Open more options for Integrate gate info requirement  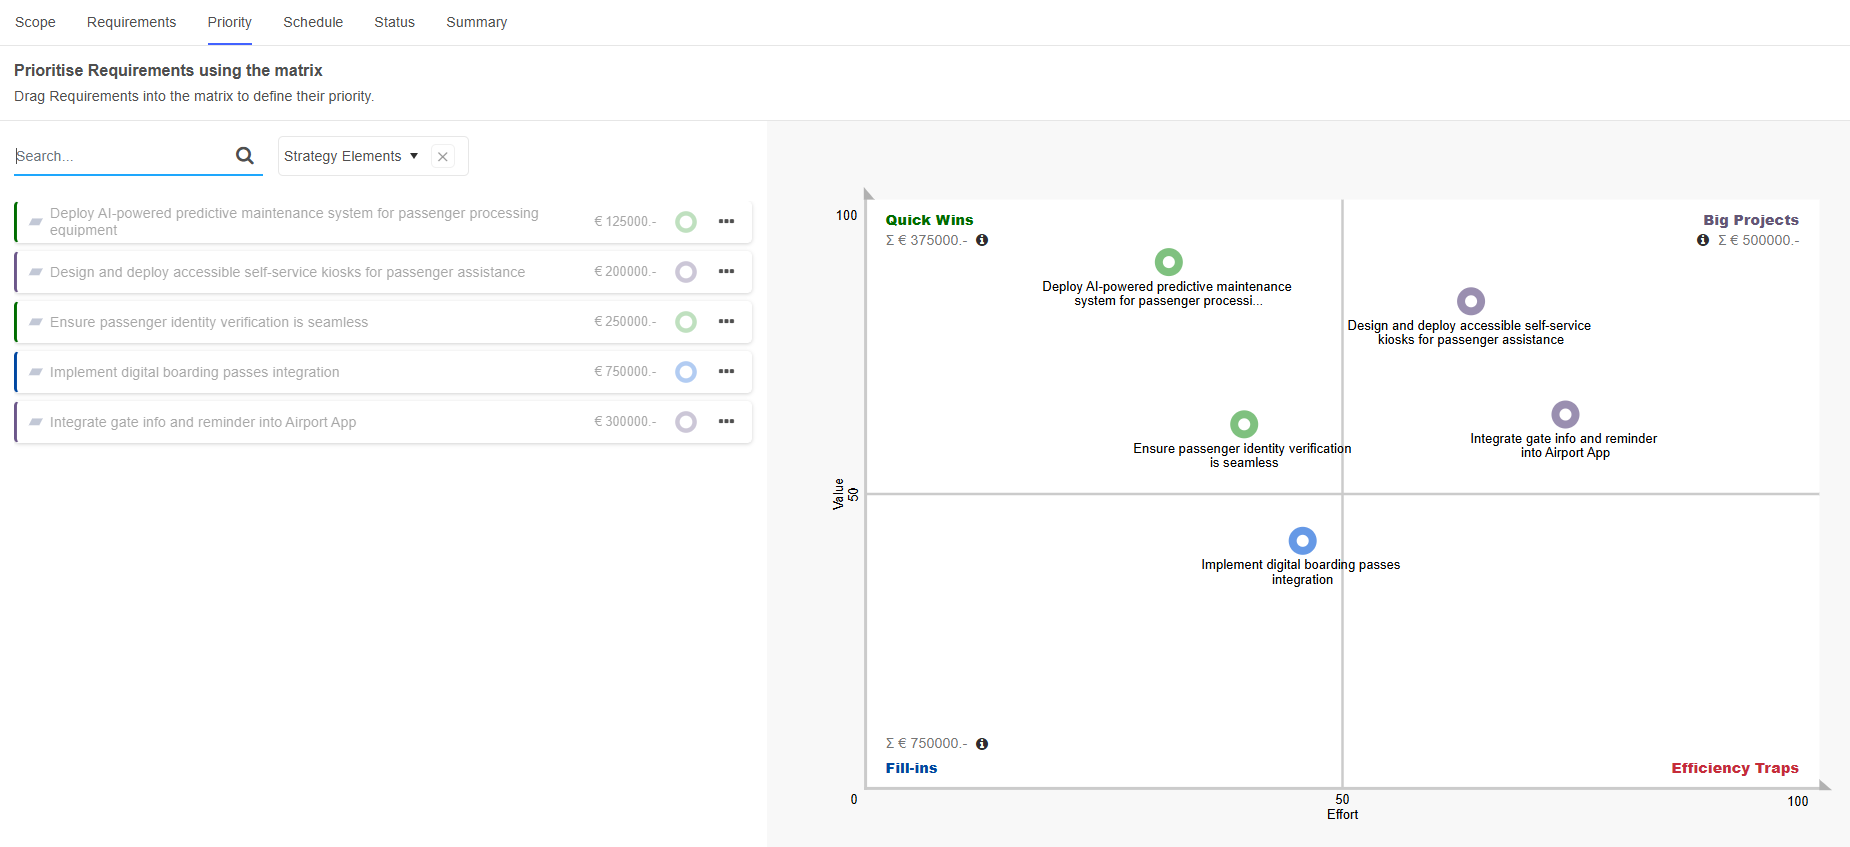[x=726, y=421]
